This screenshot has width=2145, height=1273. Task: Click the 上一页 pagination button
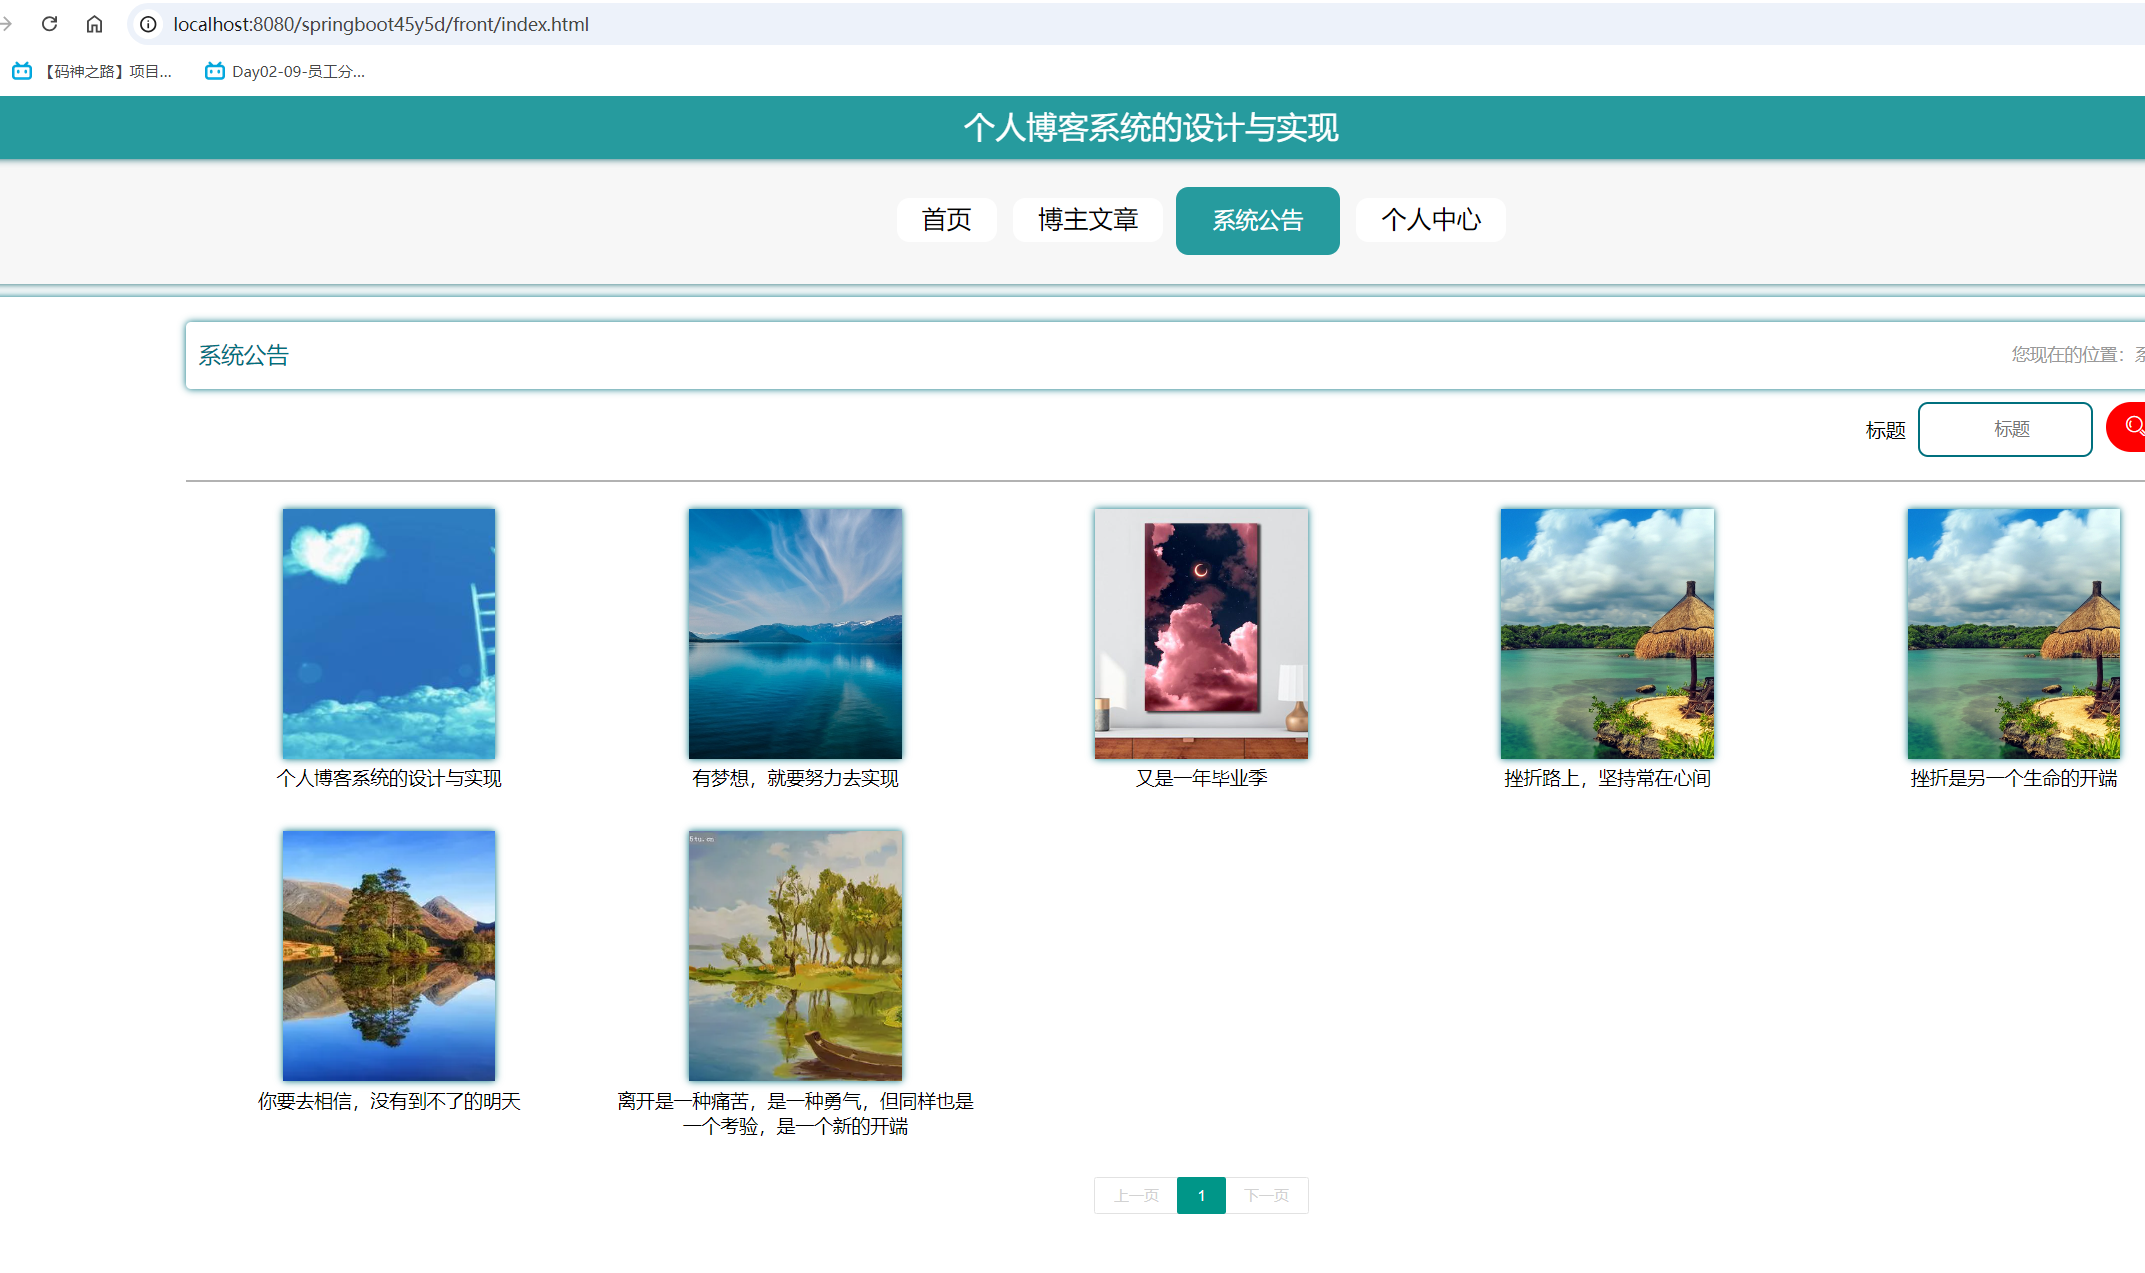[x=1134, y=1195]
